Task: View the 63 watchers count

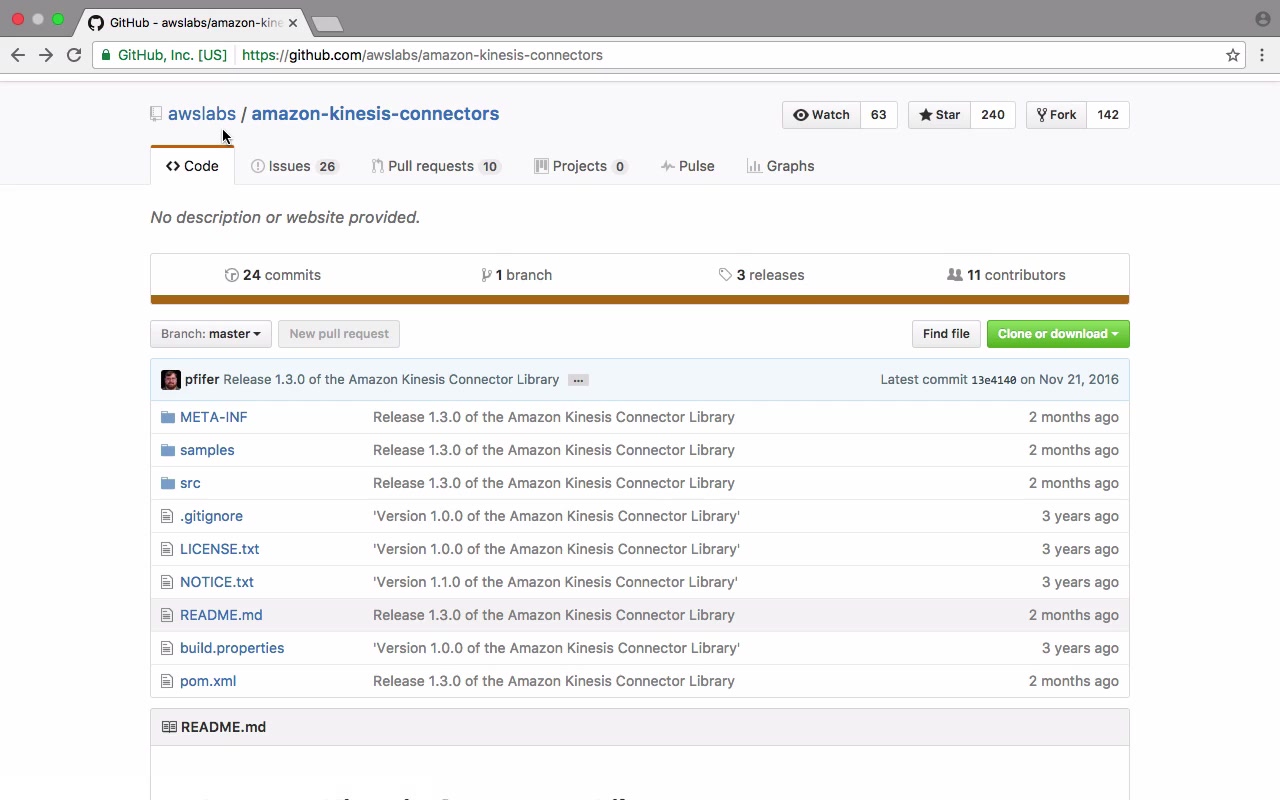Action: coord(879,115)
